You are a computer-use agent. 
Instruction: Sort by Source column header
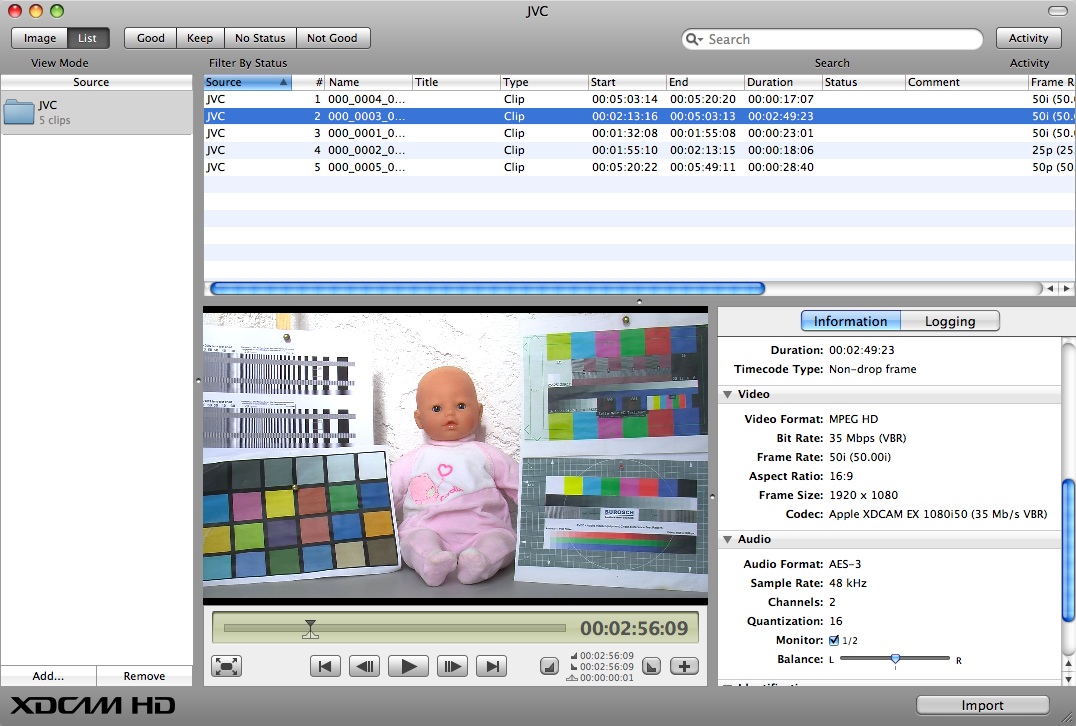[248, 82]
